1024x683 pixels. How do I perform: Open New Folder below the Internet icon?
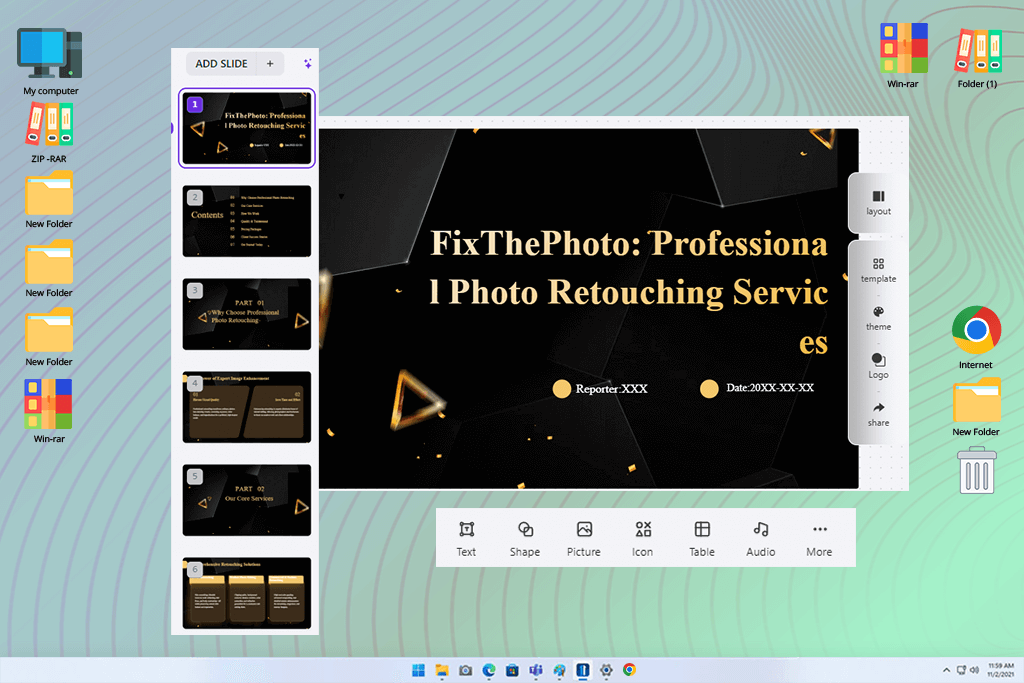point(976,407)
